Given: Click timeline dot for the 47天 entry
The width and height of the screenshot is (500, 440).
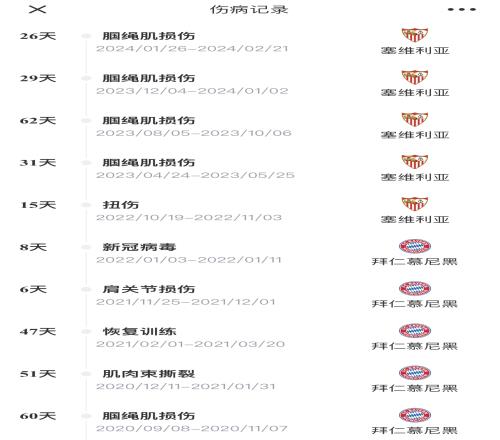Looking at the screenshot, I should click(86, 331).
